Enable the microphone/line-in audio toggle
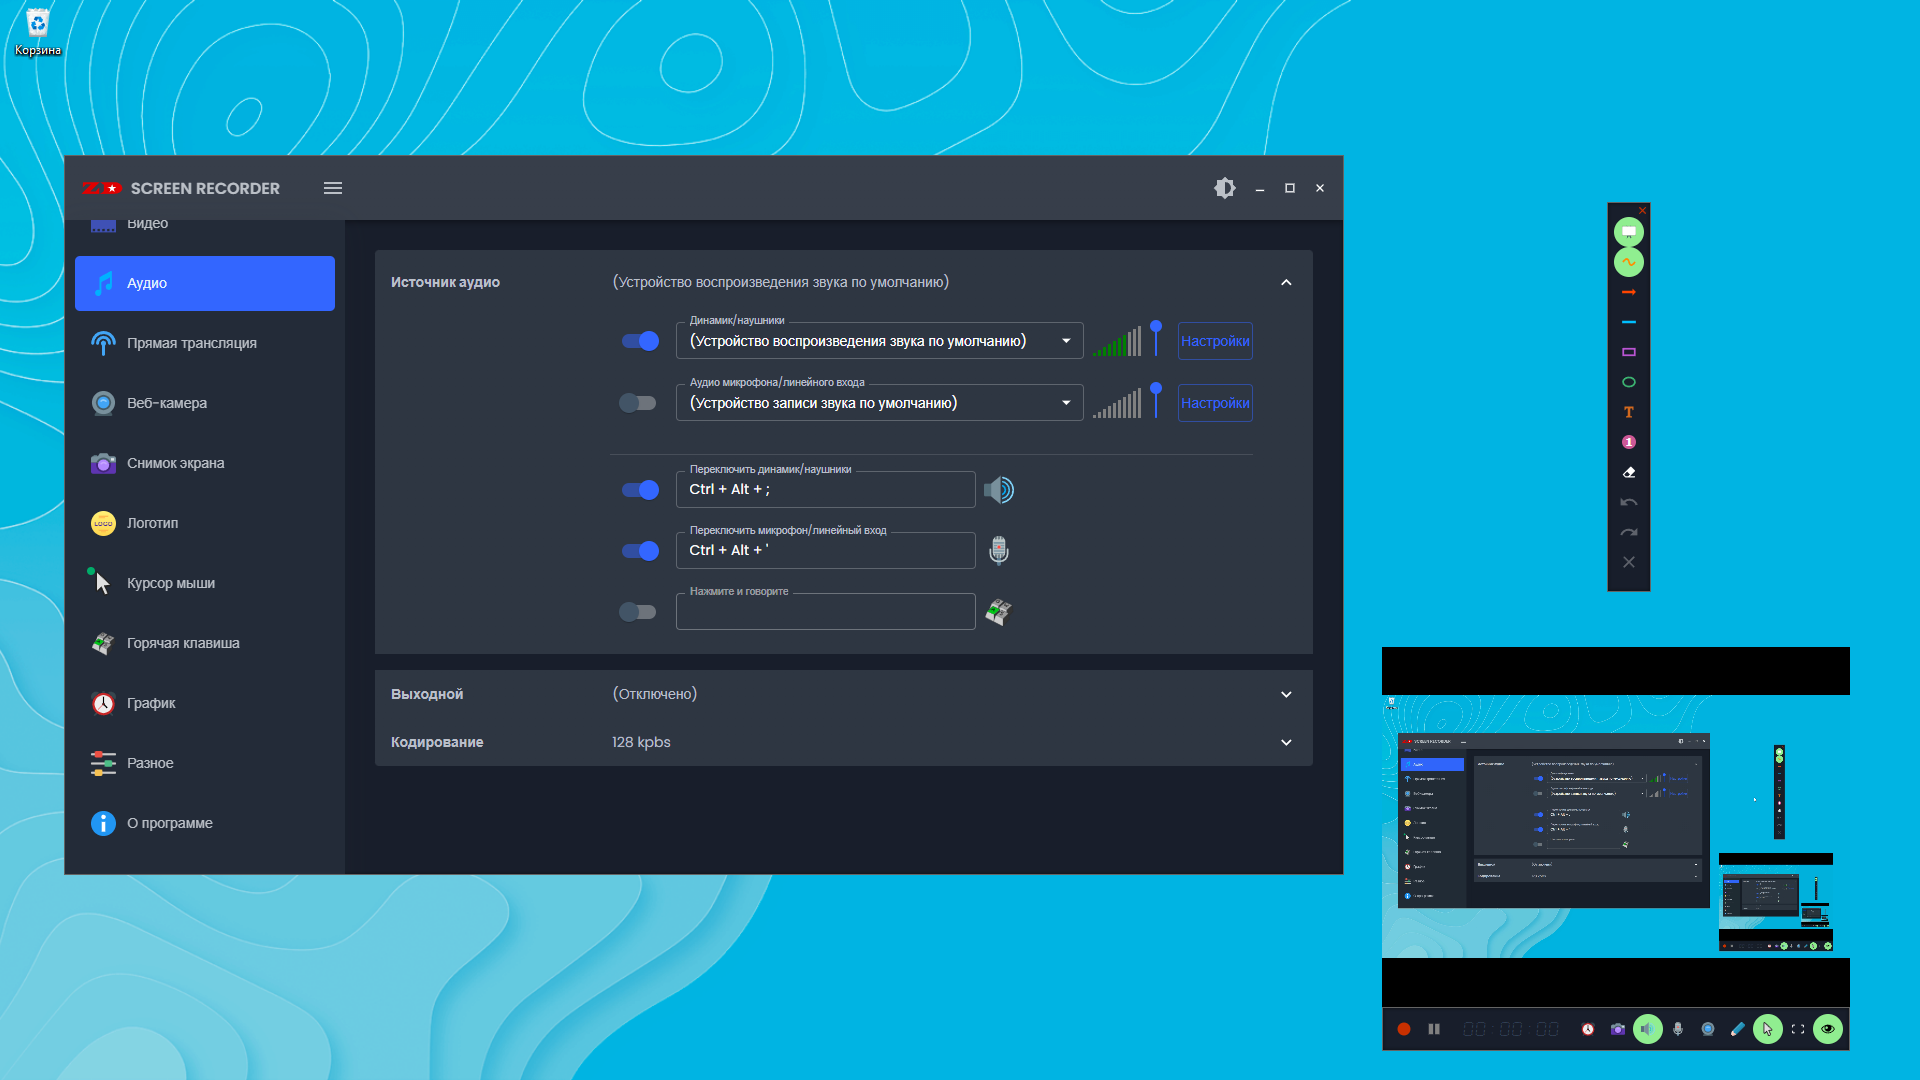This screenshot has height=1080, width=1920. coord(638,403)
